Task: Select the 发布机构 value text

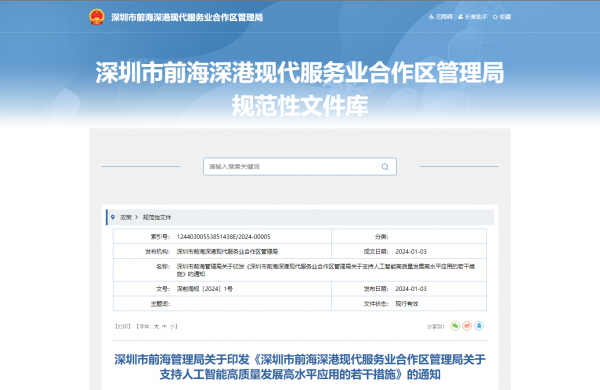Action: (x=227, y=251)
